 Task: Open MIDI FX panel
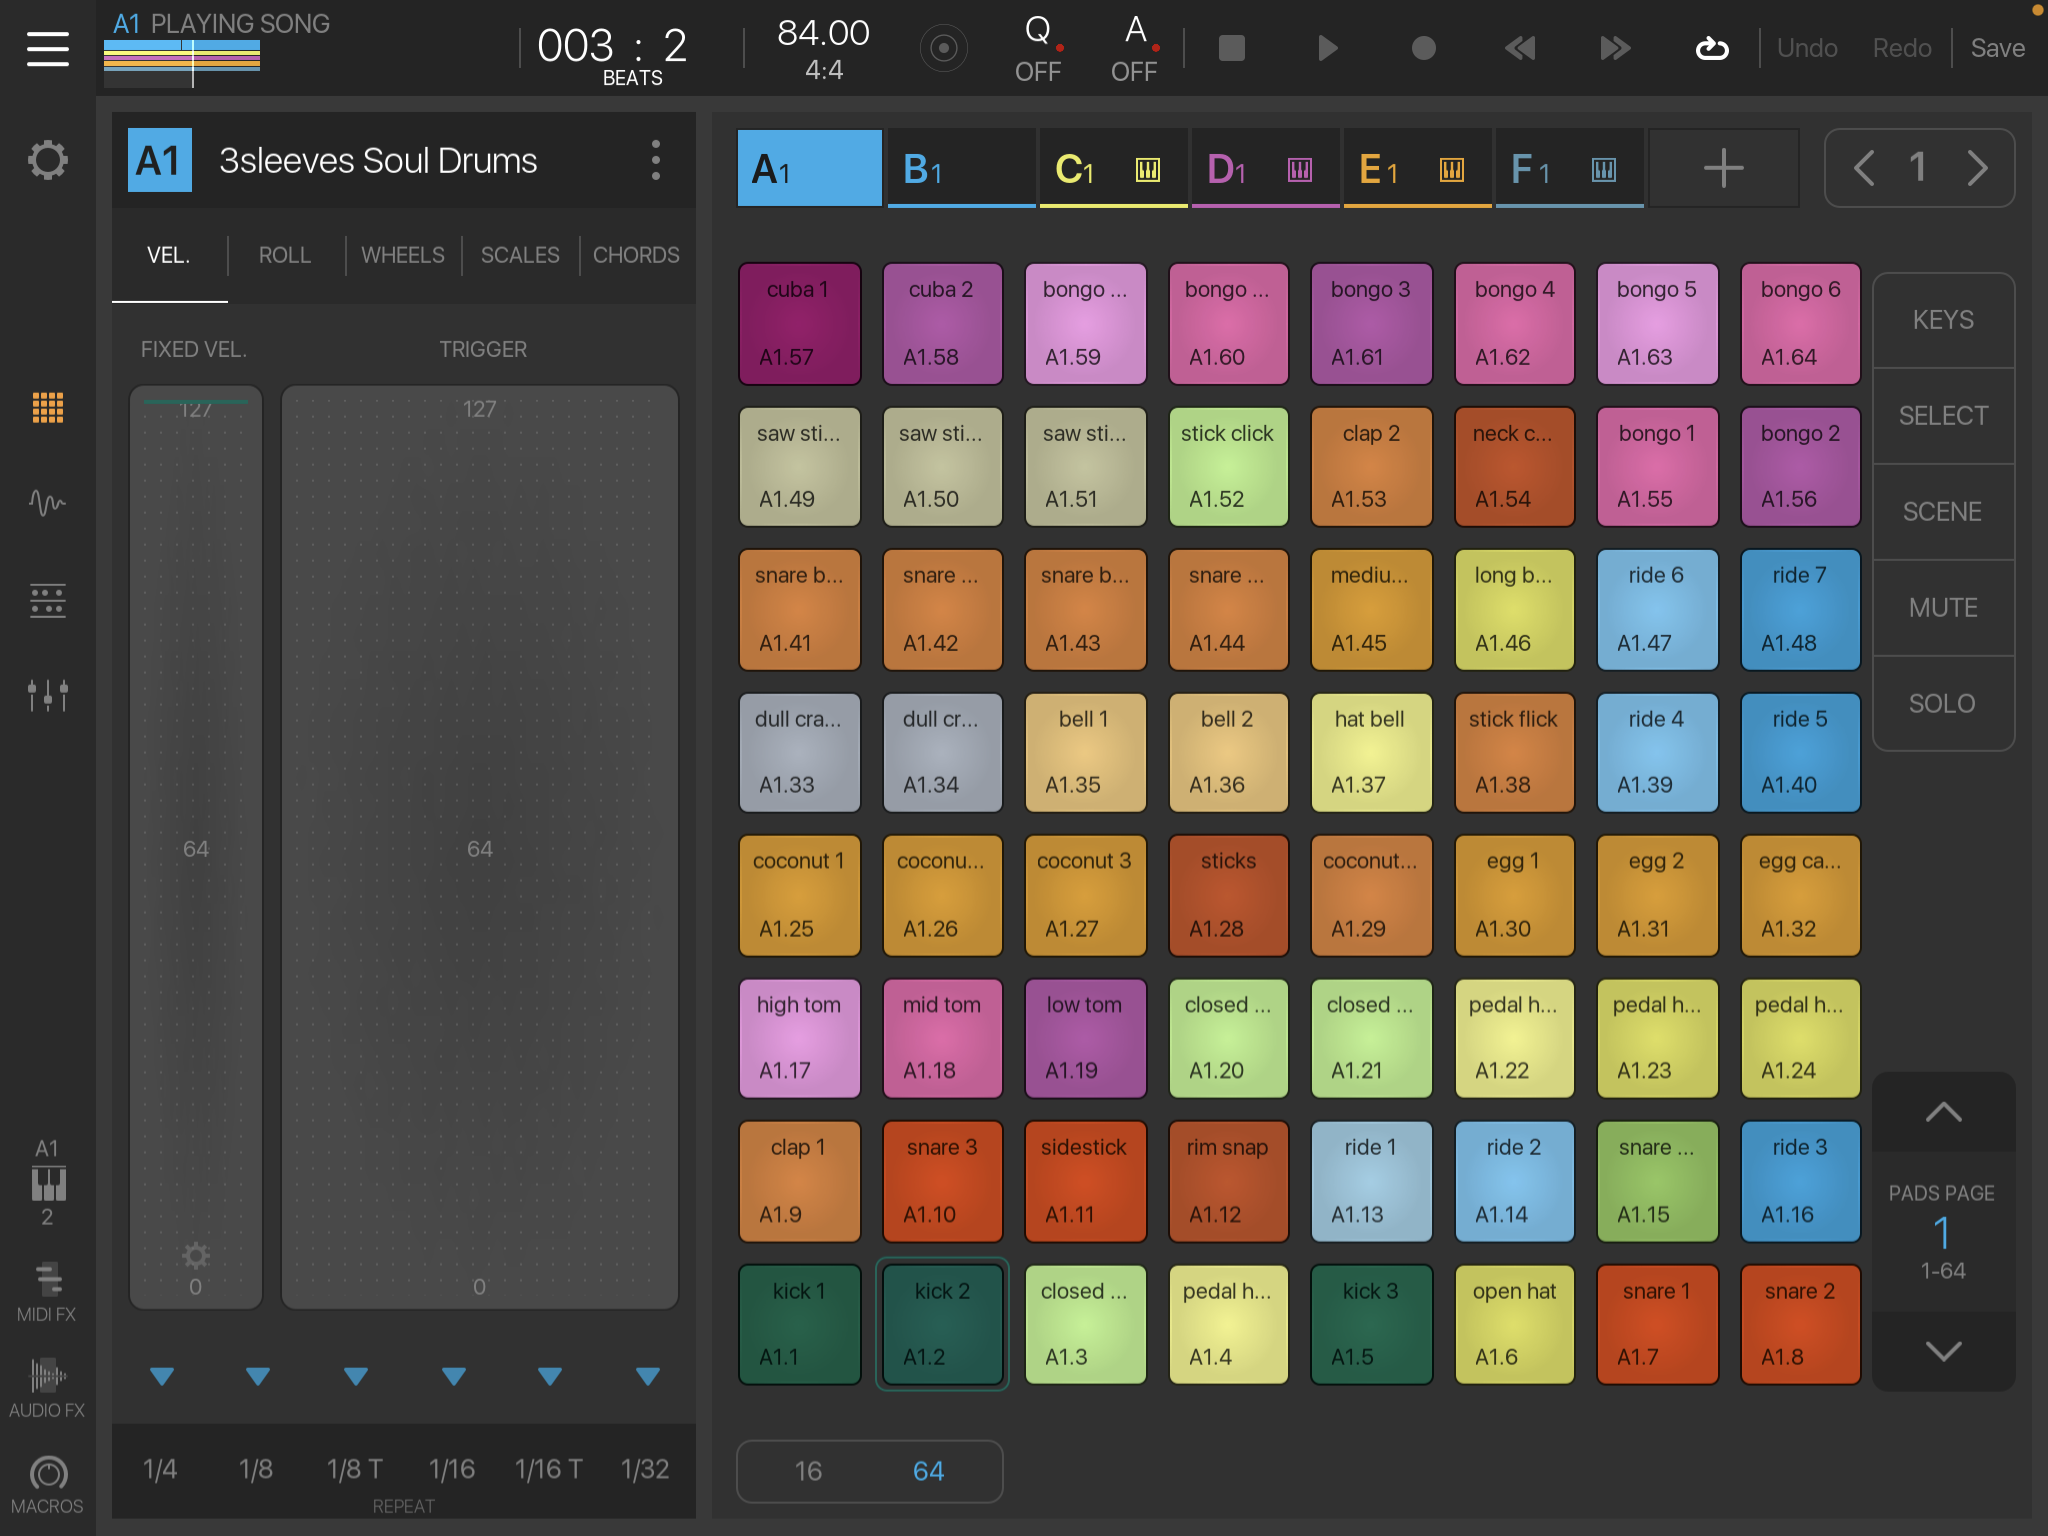pyautogui.click(x=47, y=1292)
